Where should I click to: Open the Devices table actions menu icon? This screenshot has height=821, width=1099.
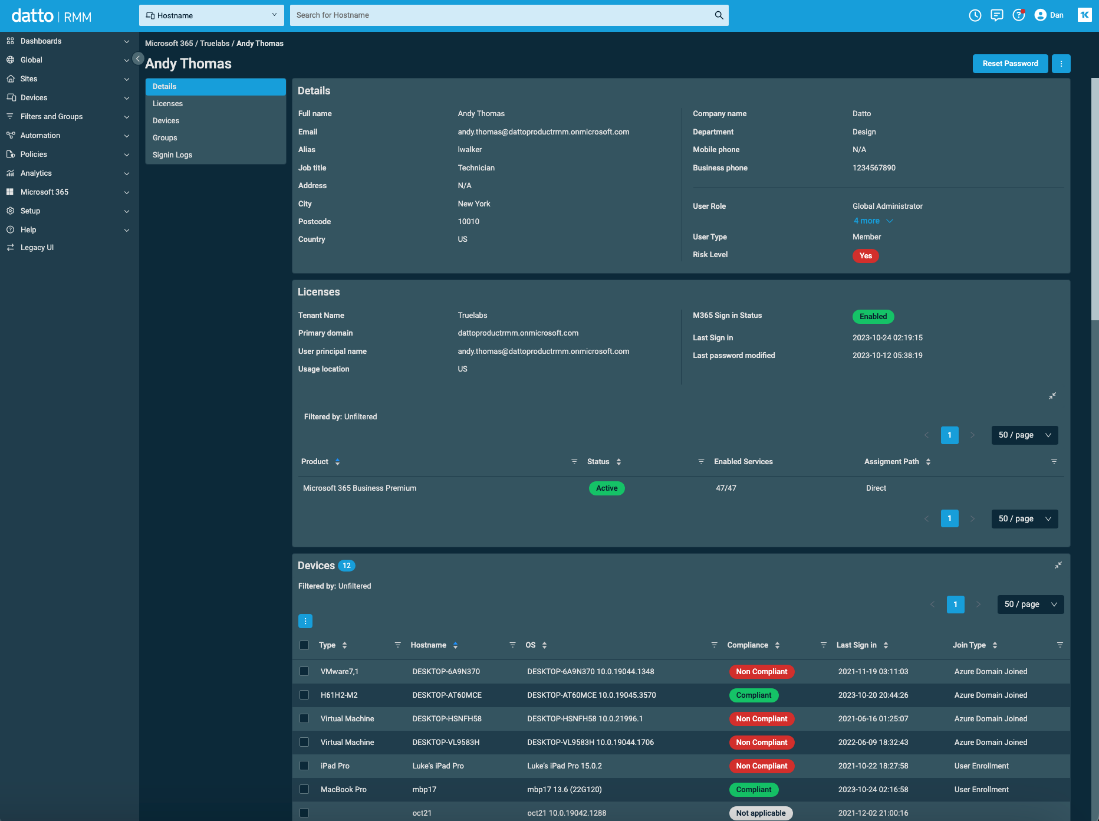pos(306,621)
